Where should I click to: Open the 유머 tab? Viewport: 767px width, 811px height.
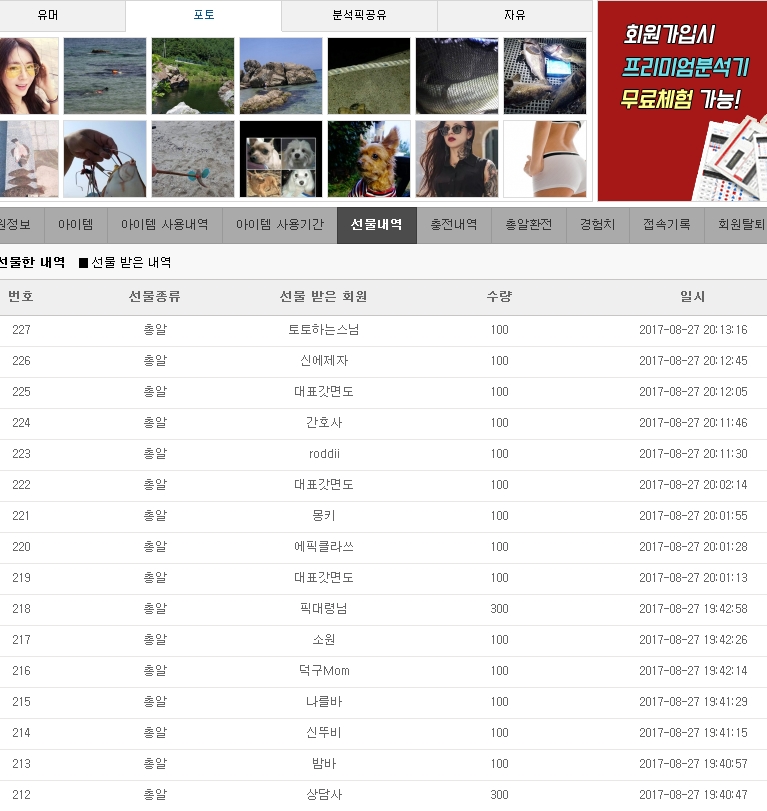tap(48, 15)
